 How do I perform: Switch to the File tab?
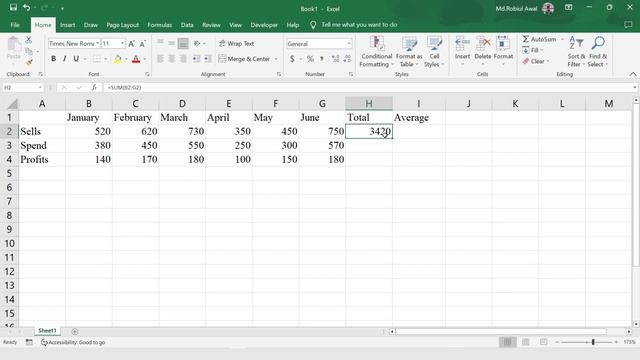pos(15,25)
